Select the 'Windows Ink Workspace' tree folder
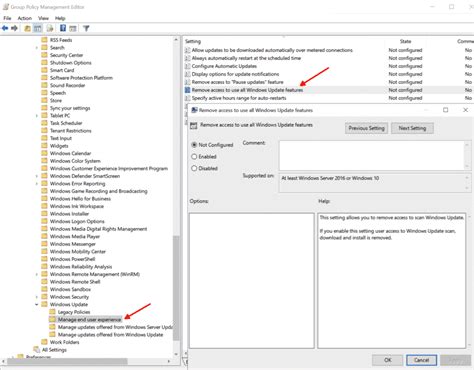 click(x=77, y=206)
